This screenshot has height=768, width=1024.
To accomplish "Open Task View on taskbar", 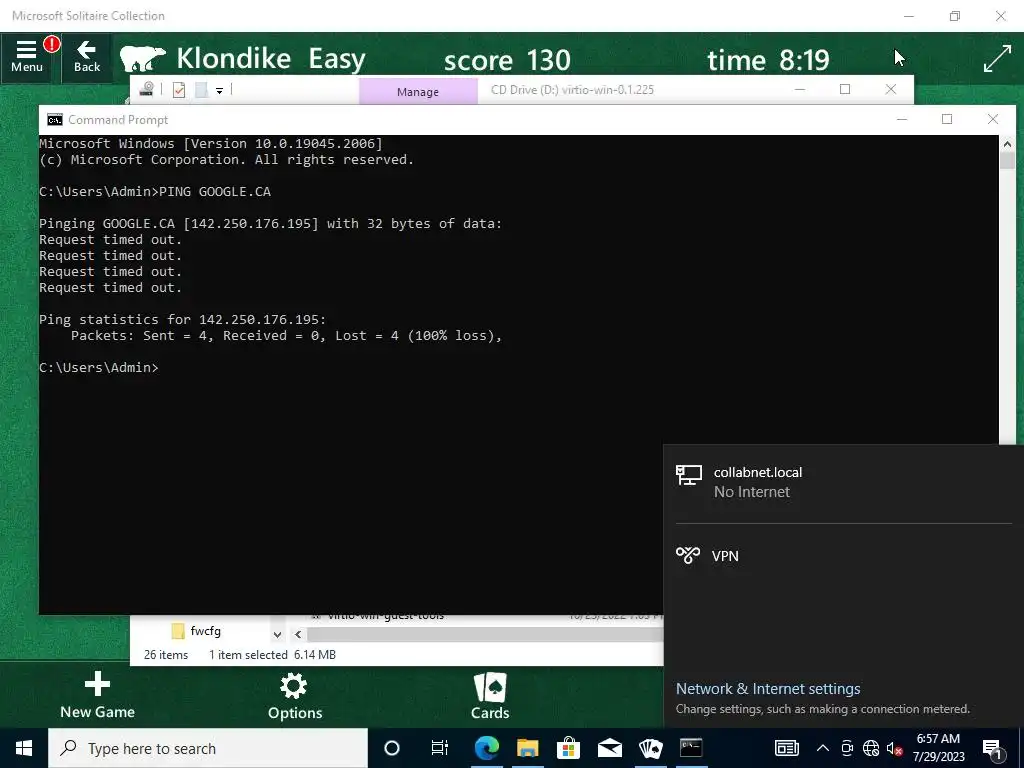I will click(440, 748).
